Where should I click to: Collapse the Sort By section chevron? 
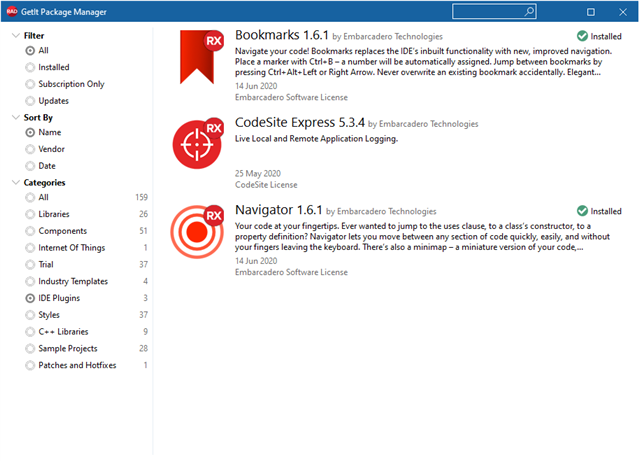(x=15, y=117)
